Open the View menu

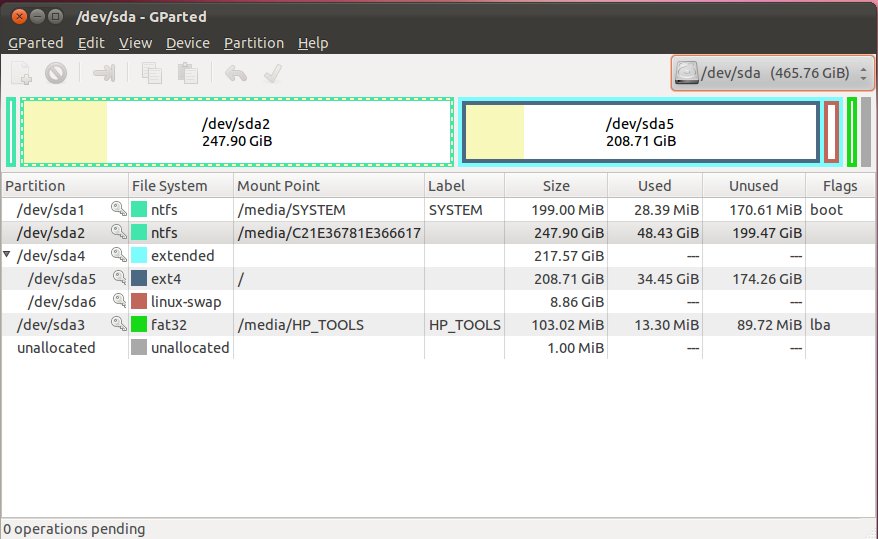point(135,43)
